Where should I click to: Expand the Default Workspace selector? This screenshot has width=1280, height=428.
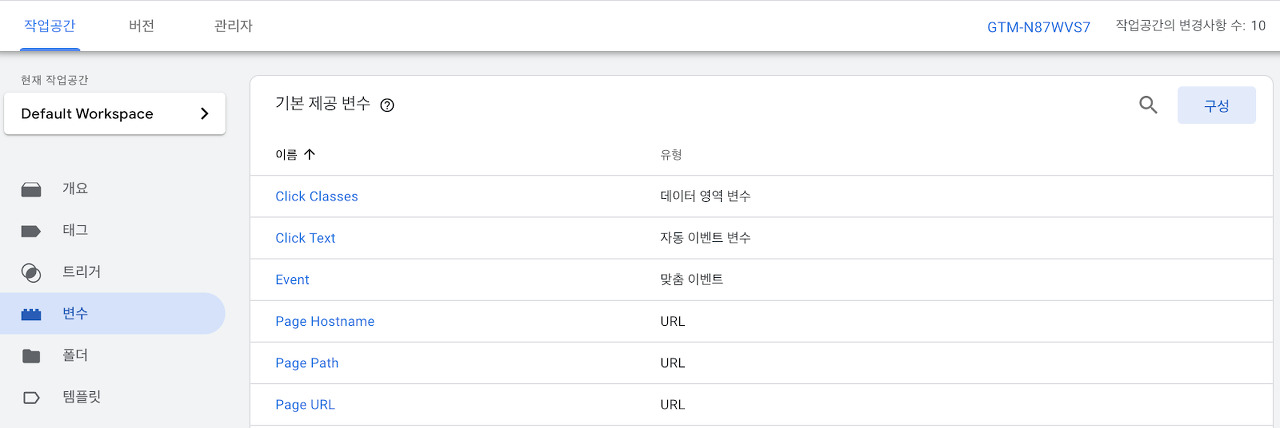tap(115, 113)
